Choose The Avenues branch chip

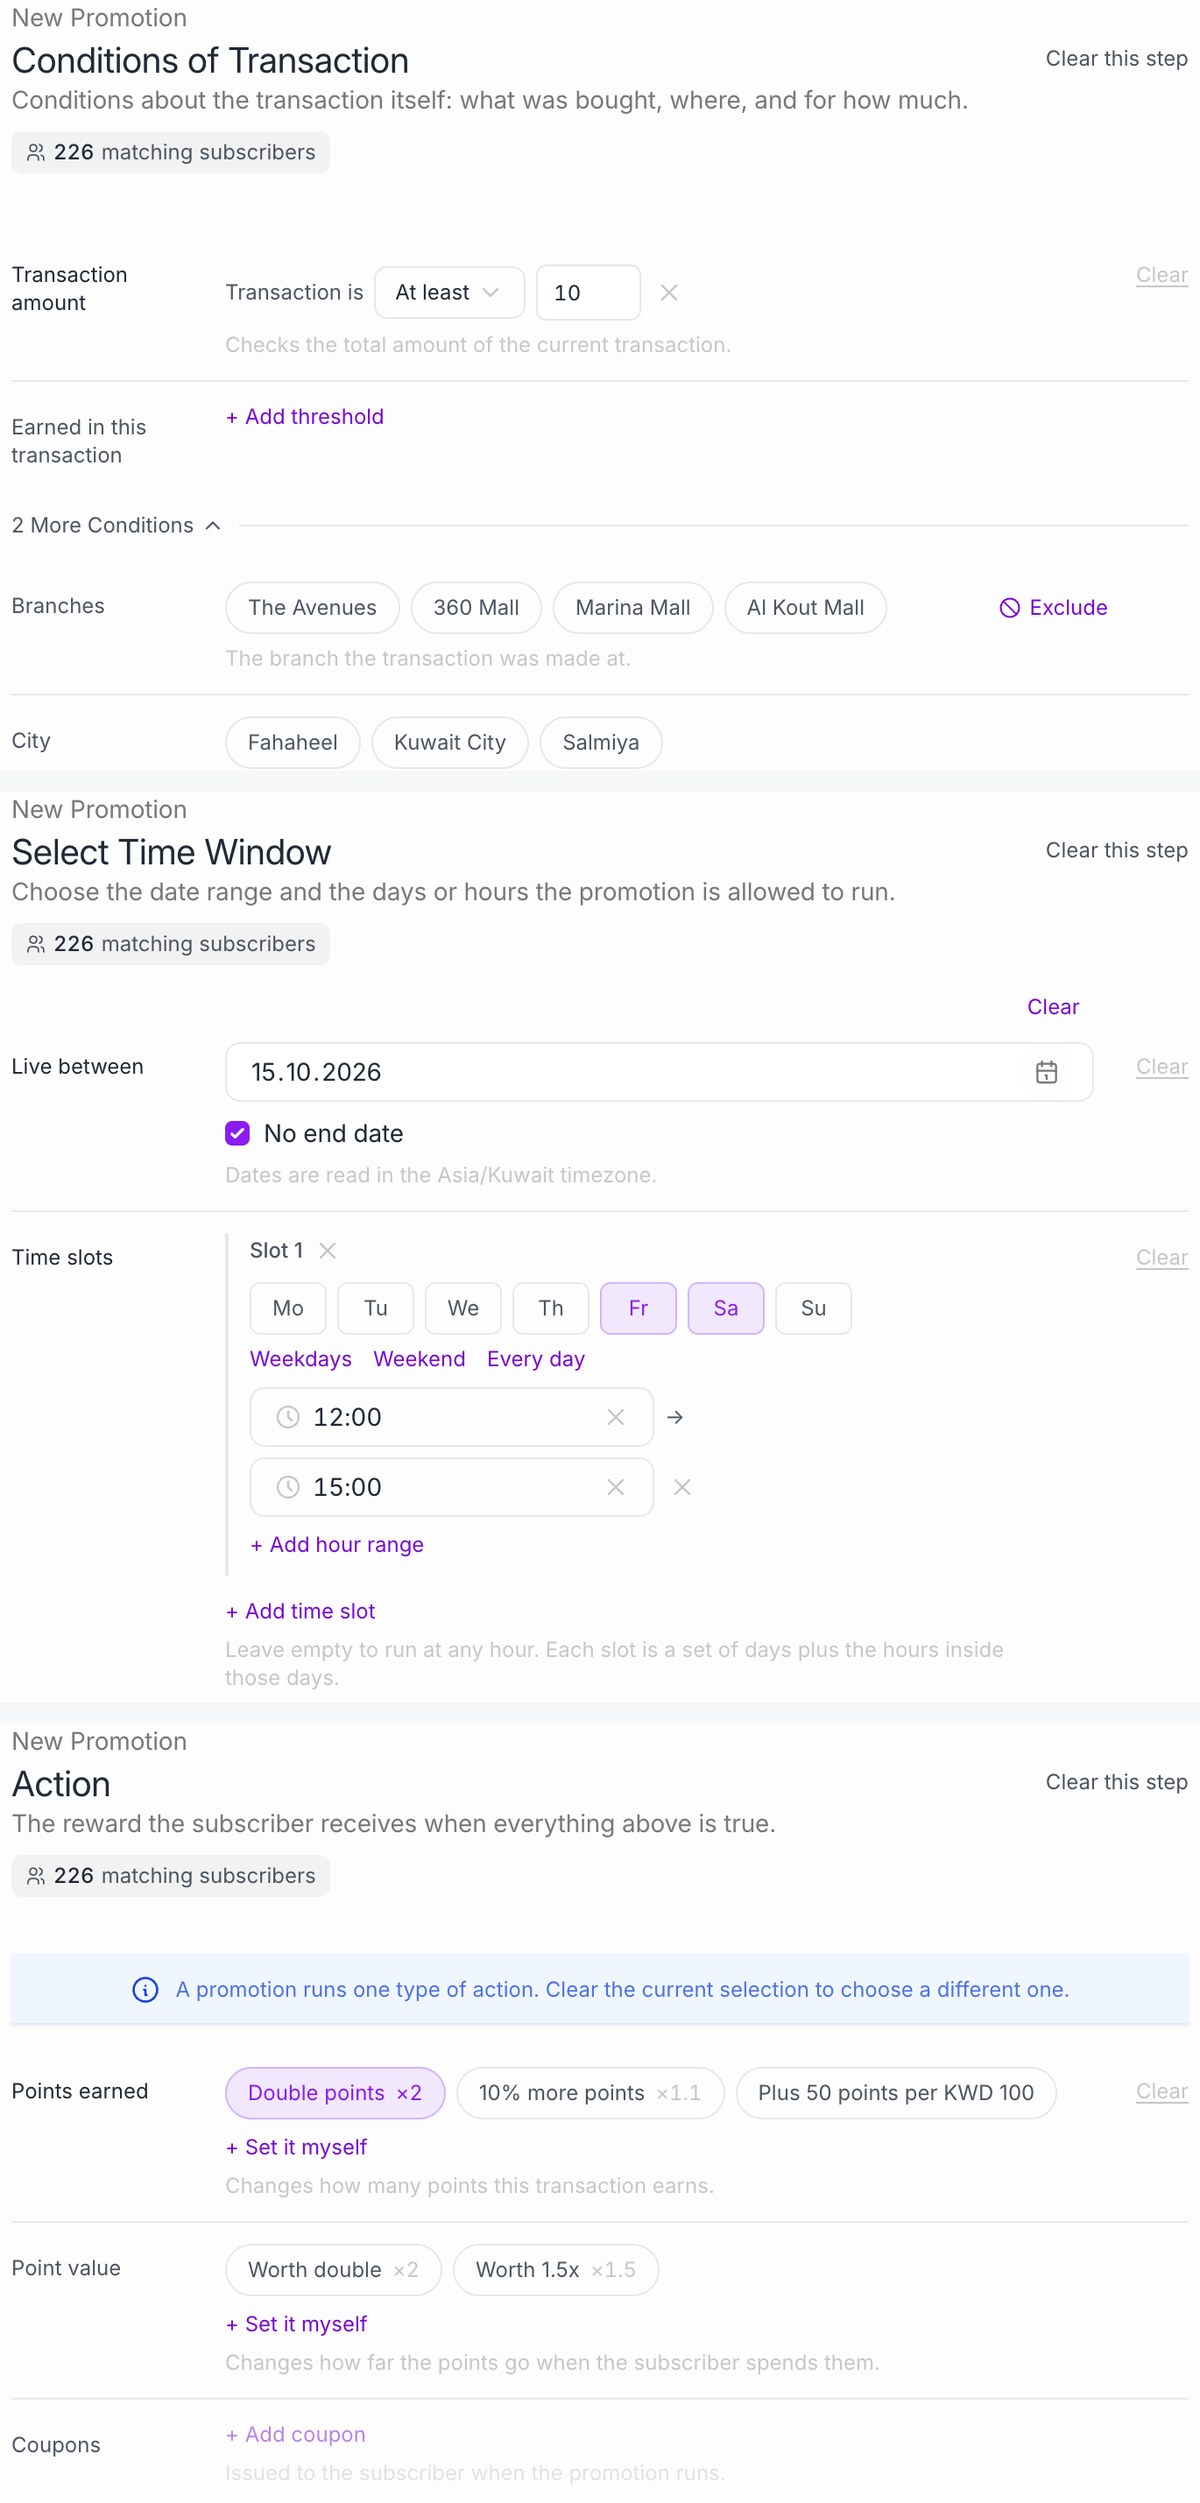click(x=312, y=607)
